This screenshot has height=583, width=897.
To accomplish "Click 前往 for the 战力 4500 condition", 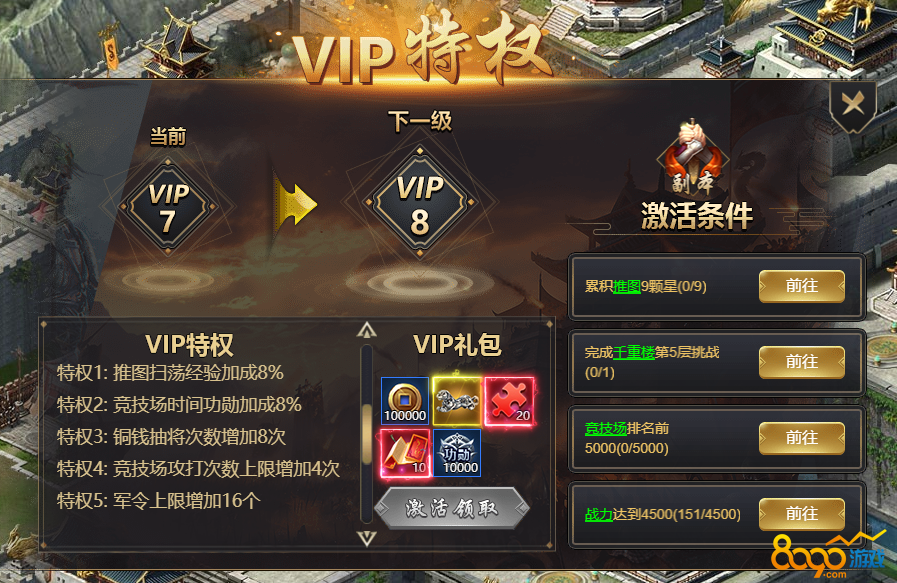I will [801, 514].
